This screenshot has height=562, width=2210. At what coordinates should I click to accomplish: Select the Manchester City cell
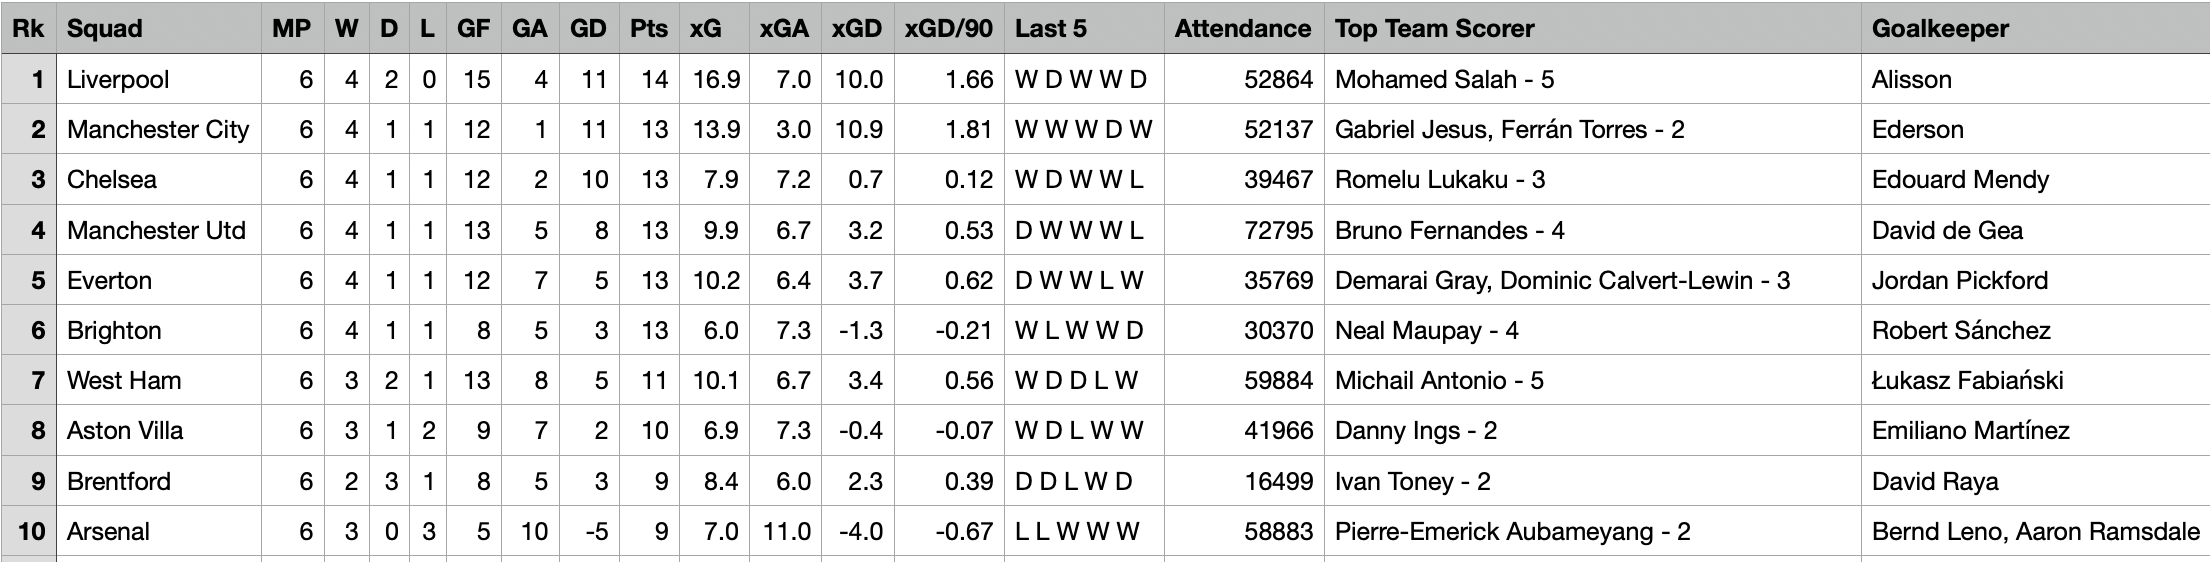point(159,129)
